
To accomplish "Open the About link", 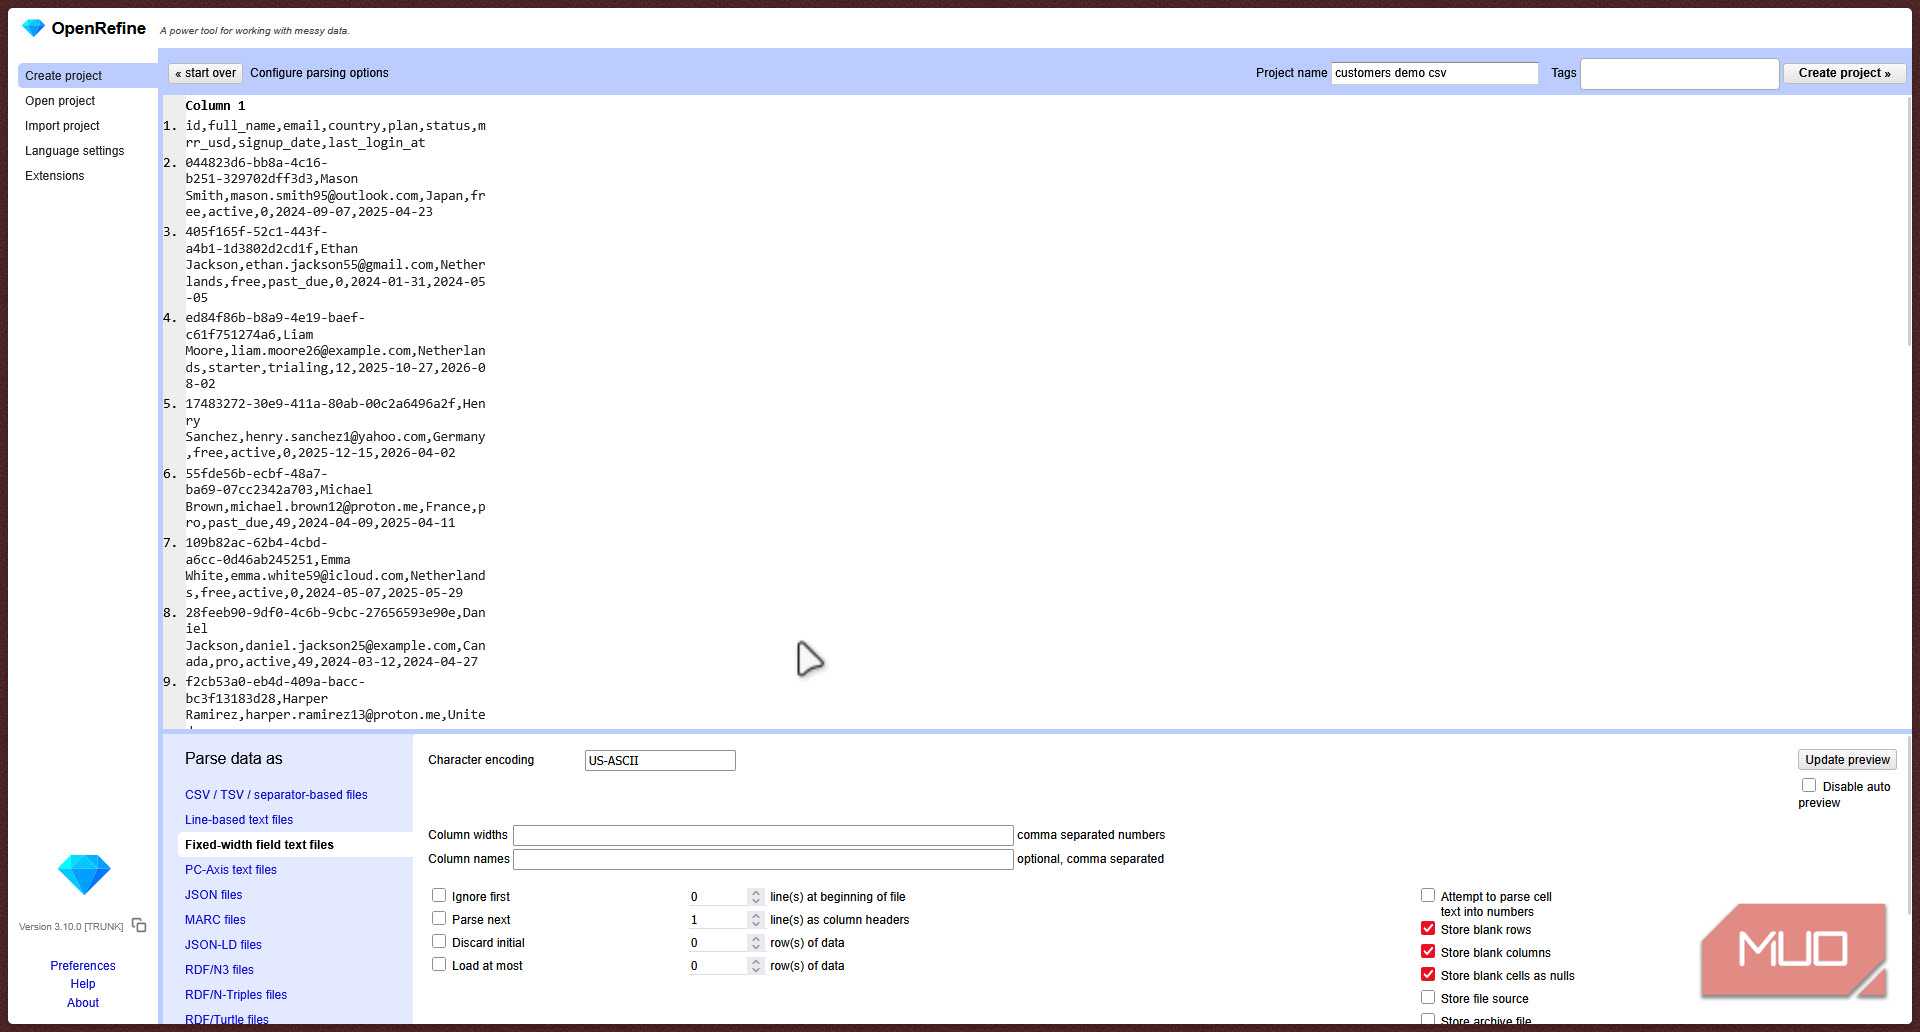I will pos(83,1003).
